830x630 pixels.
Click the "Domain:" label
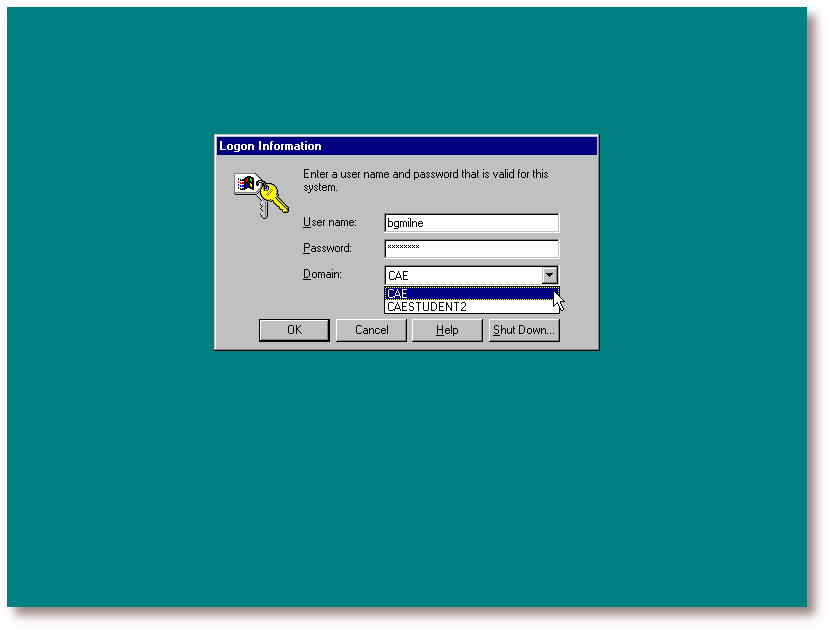point(322,274)
